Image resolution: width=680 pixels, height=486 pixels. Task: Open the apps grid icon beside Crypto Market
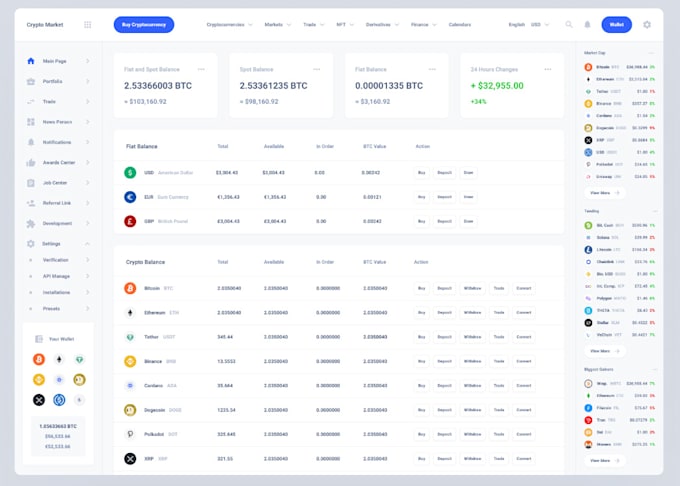[88, 25]
